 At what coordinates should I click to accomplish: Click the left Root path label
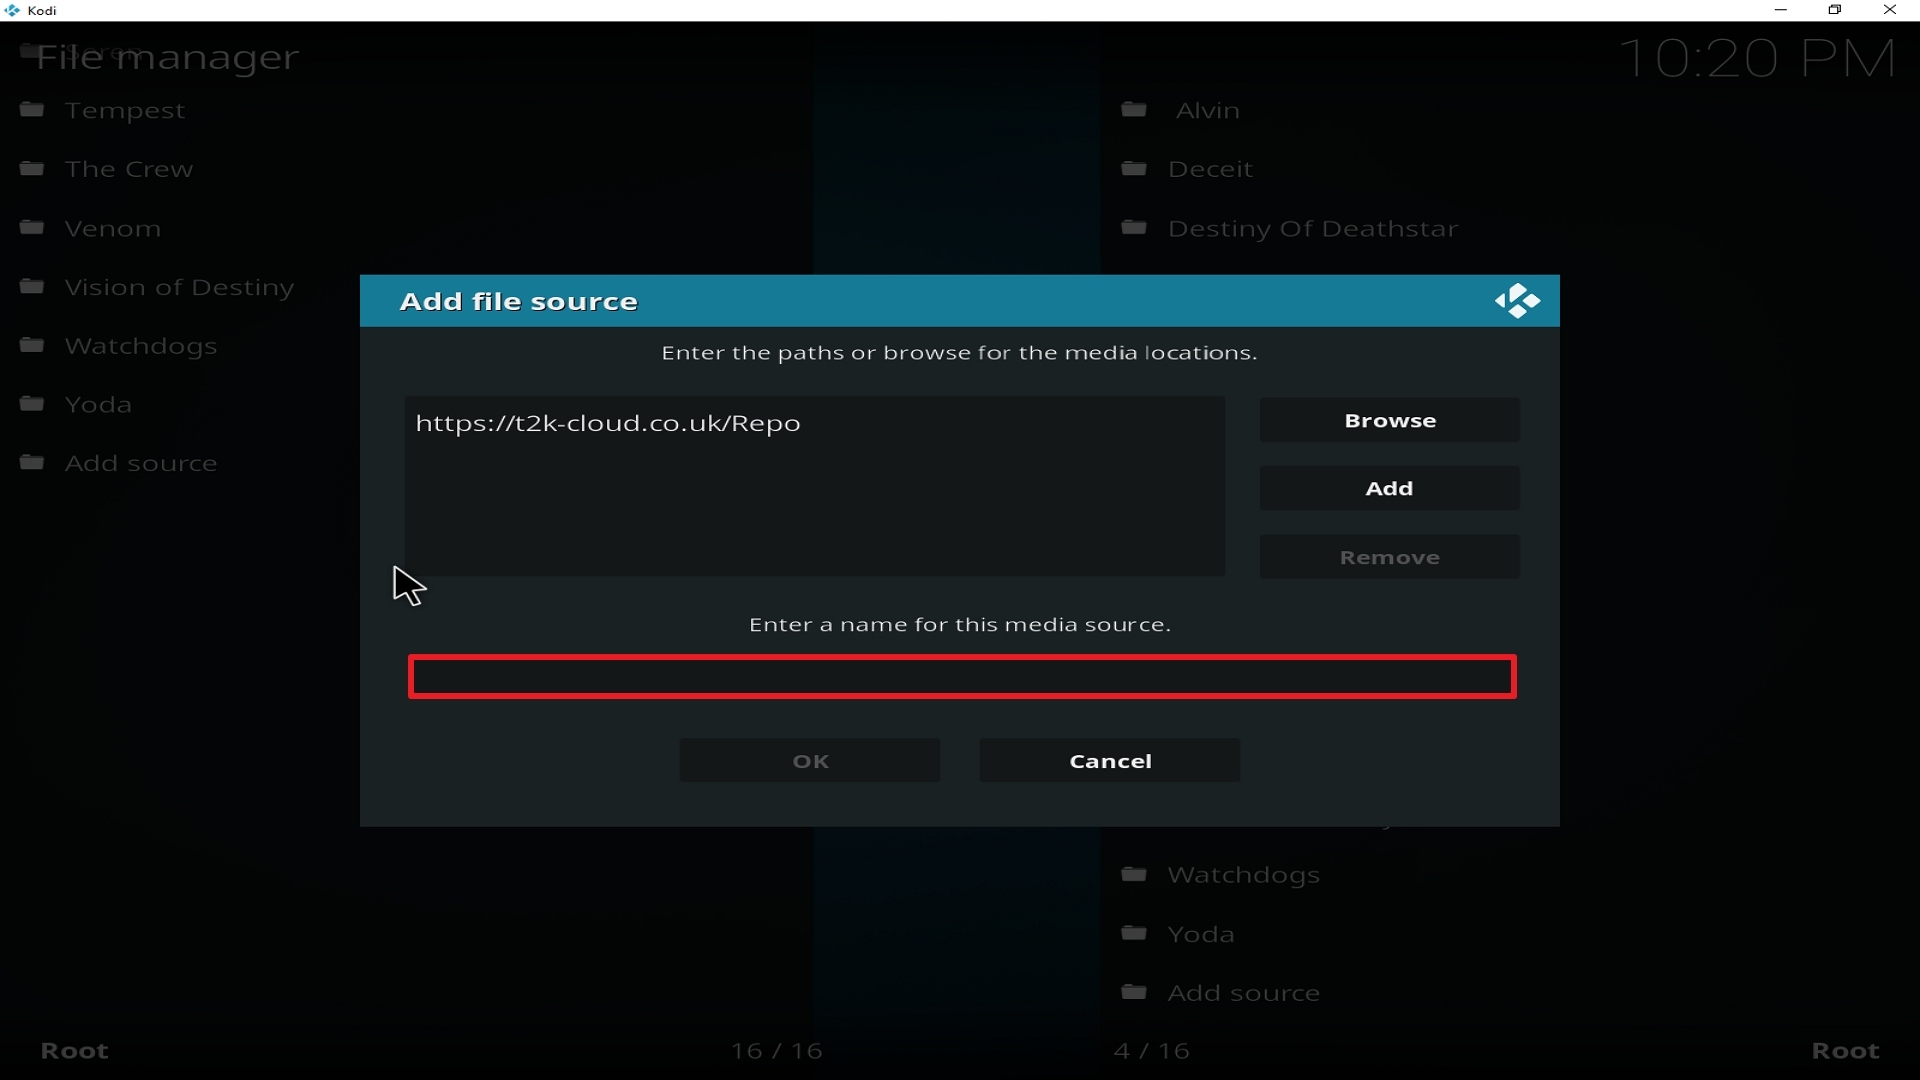click(74, 1051)
